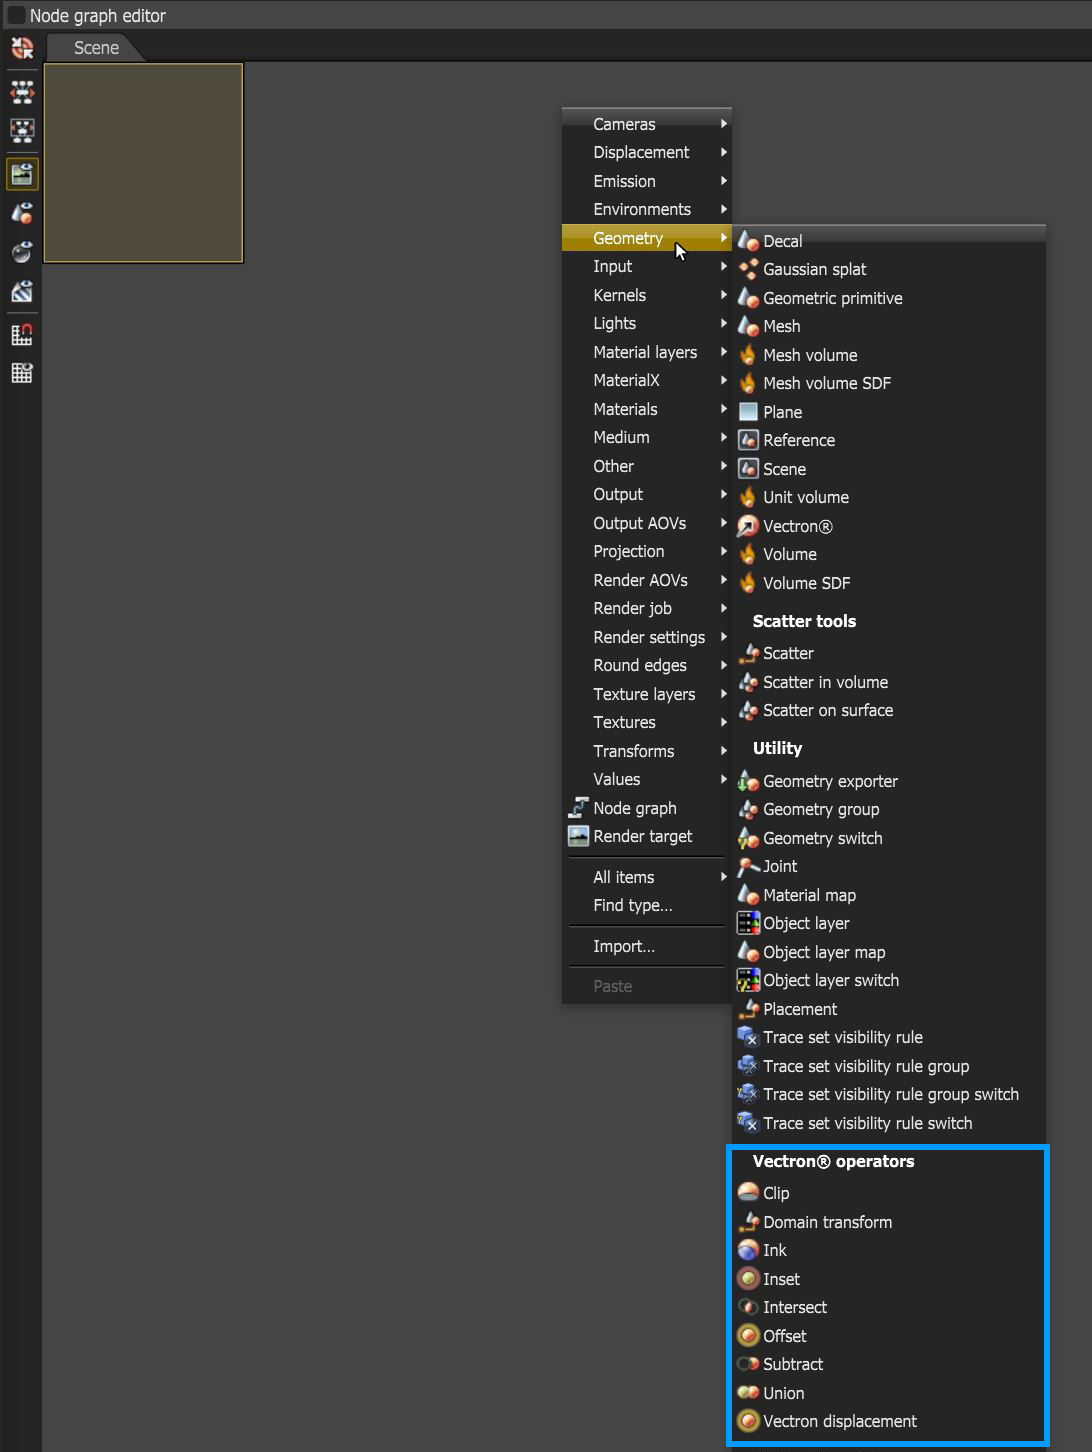Select Trace set visibility rule group switch

(x=889, y=1094)
